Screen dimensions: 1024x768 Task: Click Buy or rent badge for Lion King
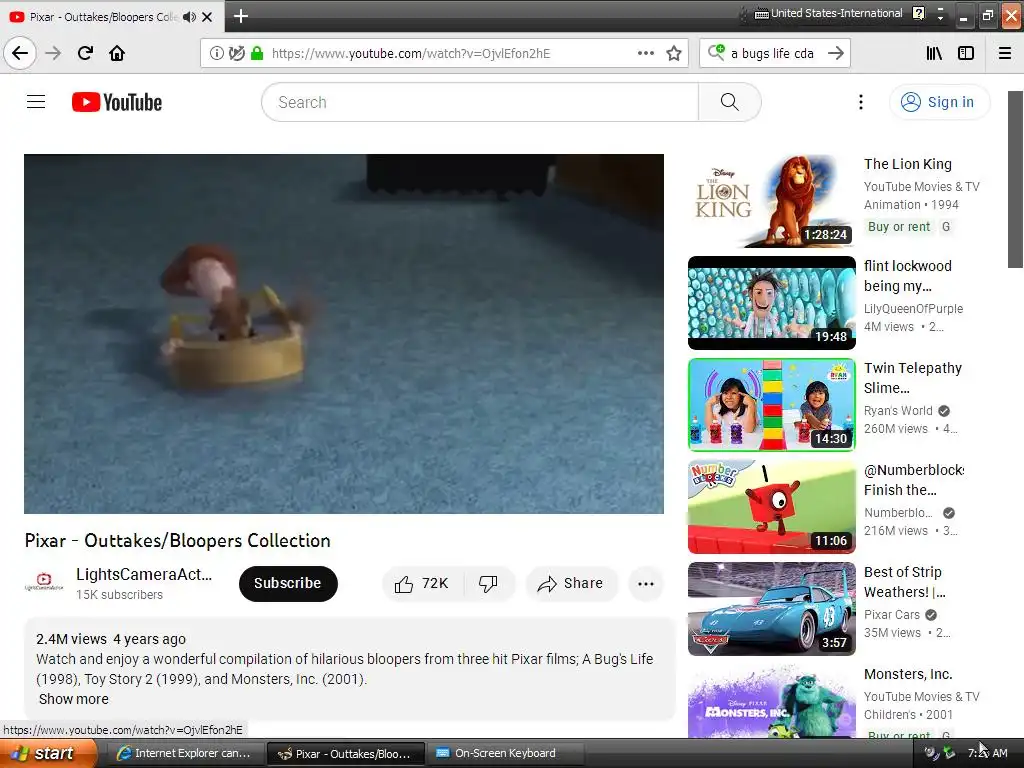click(x=899, y=227)
